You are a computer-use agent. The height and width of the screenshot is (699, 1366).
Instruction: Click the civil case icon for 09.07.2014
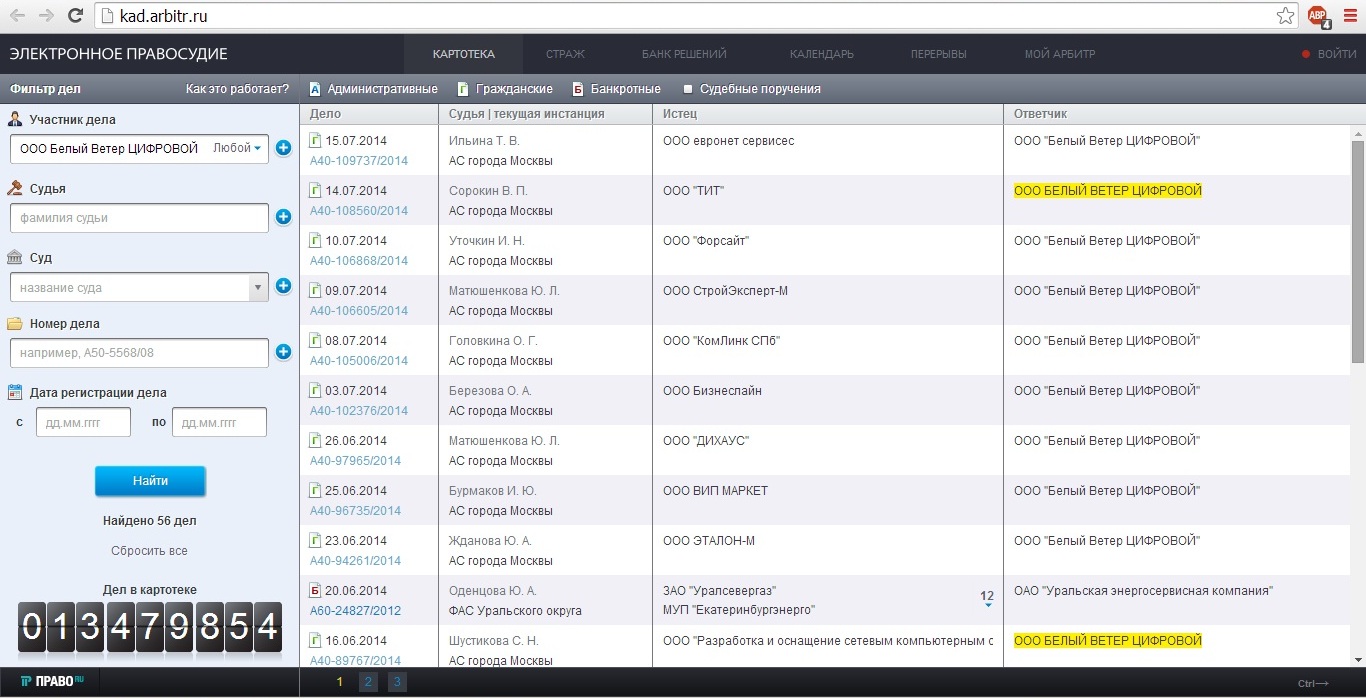[315, 290]
